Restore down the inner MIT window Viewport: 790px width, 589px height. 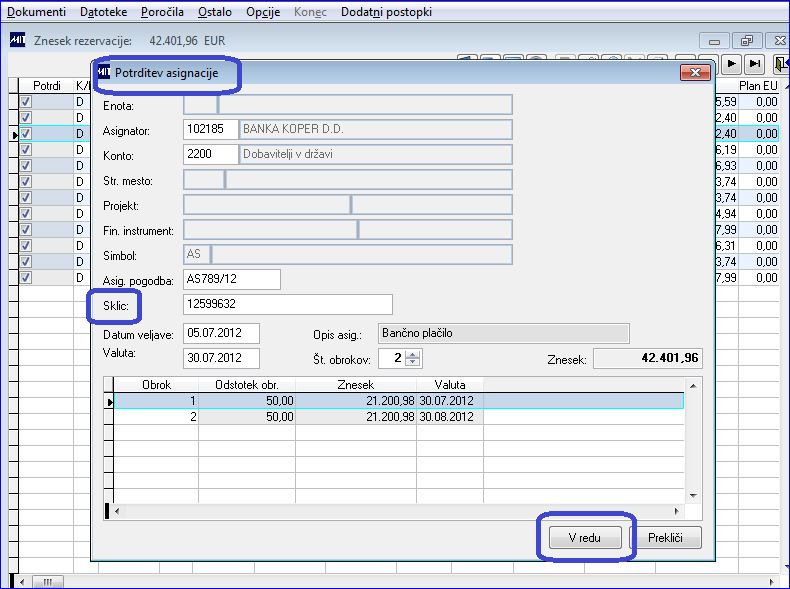747,41
